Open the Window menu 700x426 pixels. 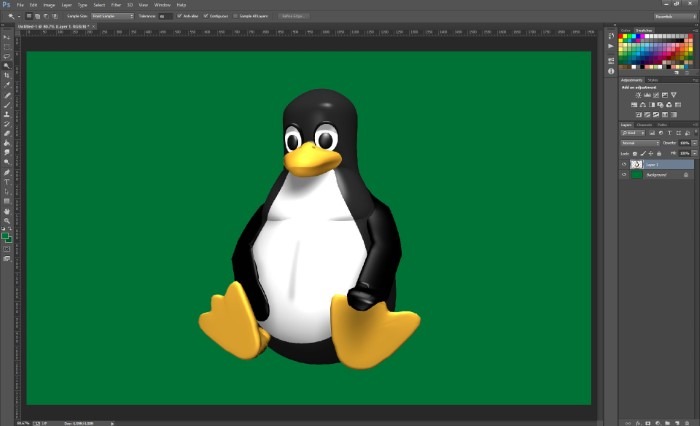[x=162, y=5]
